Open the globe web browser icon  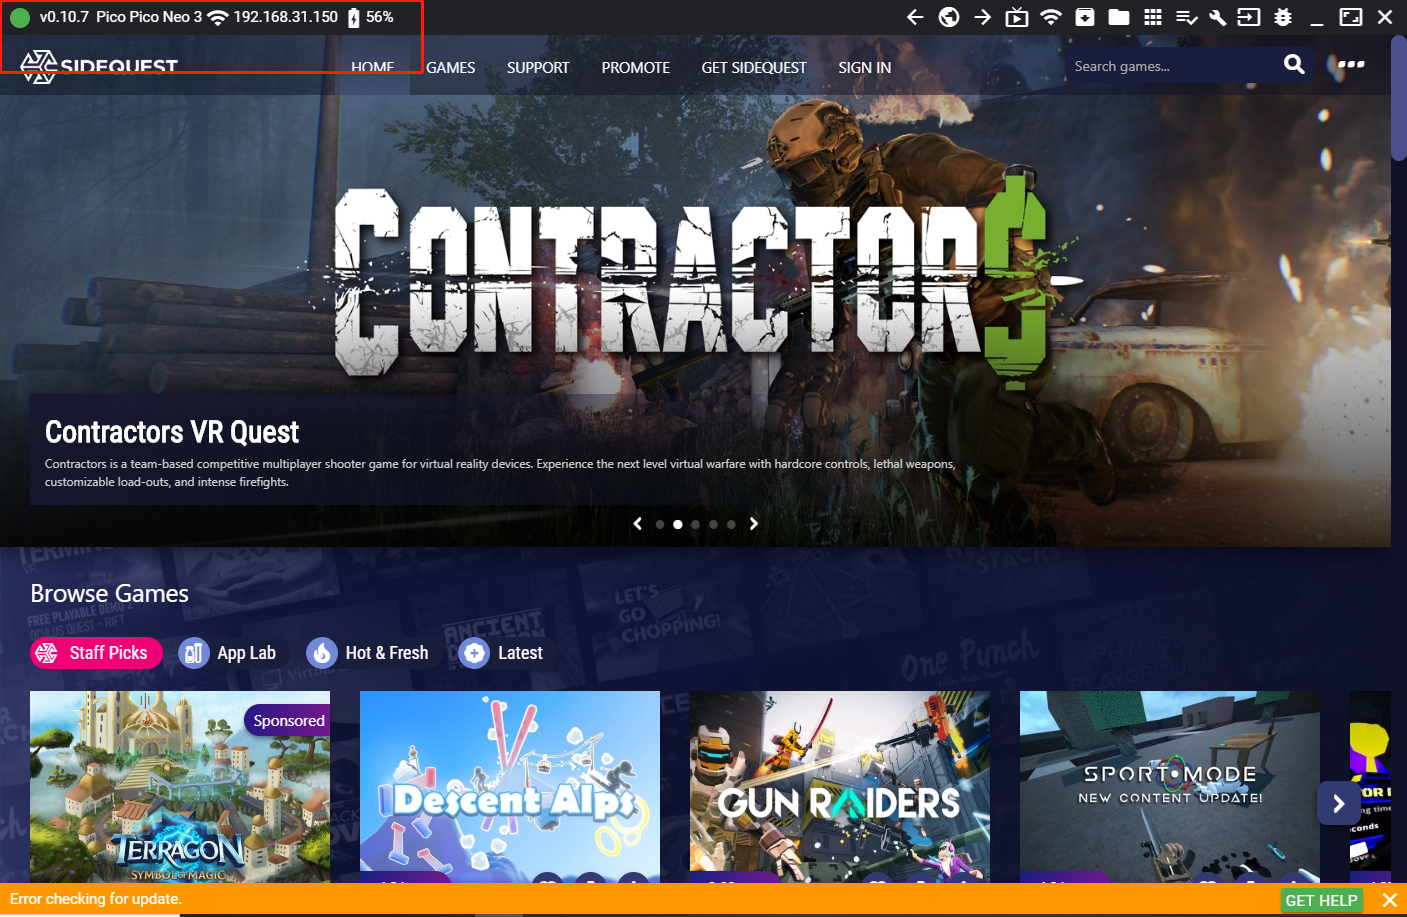(949, 17)
